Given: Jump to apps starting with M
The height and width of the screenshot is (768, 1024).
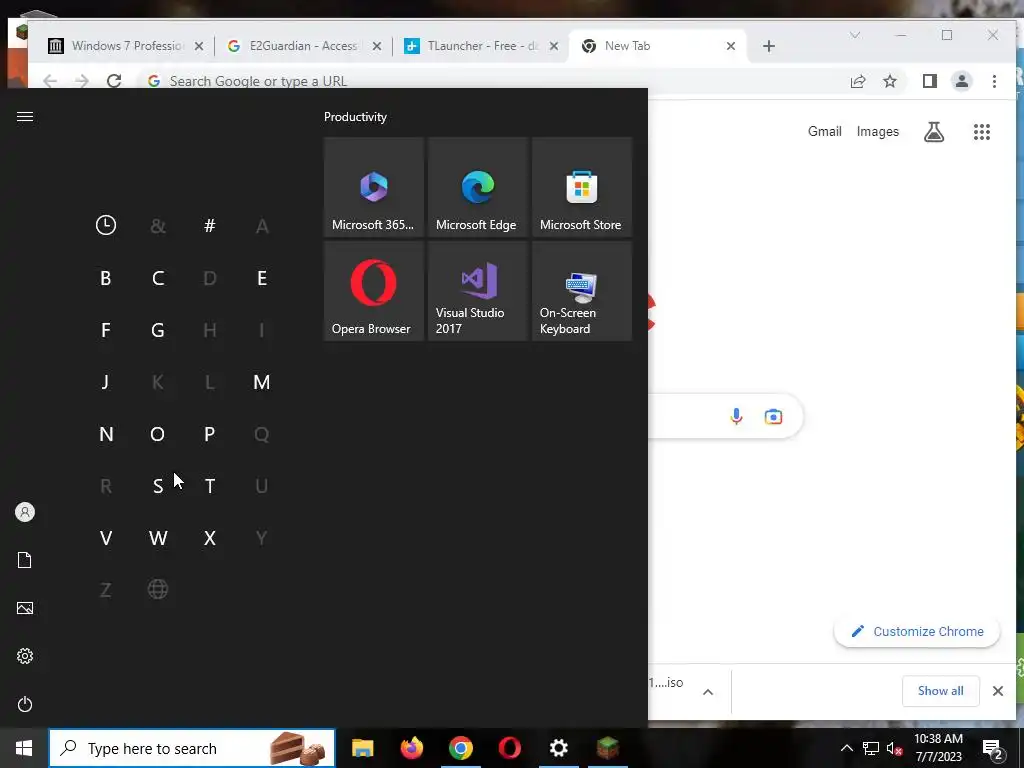Looking at the screenshot, I should 262,382.
